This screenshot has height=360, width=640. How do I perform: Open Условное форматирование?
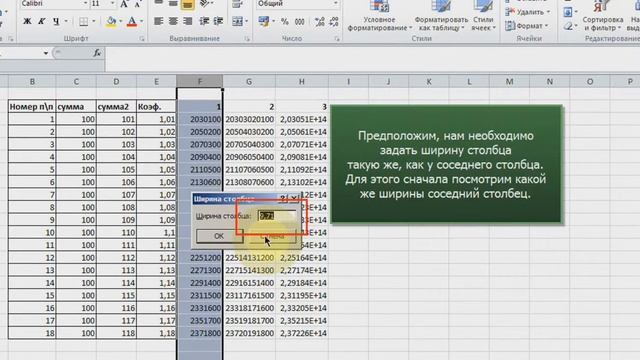click(379, 16)
